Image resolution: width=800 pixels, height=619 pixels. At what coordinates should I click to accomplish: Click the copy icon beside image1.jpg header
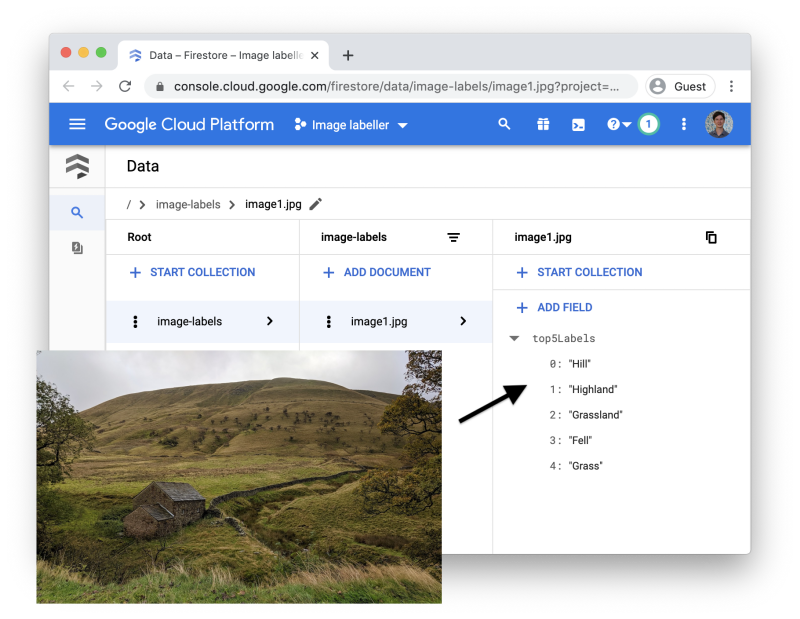point(711,237)
